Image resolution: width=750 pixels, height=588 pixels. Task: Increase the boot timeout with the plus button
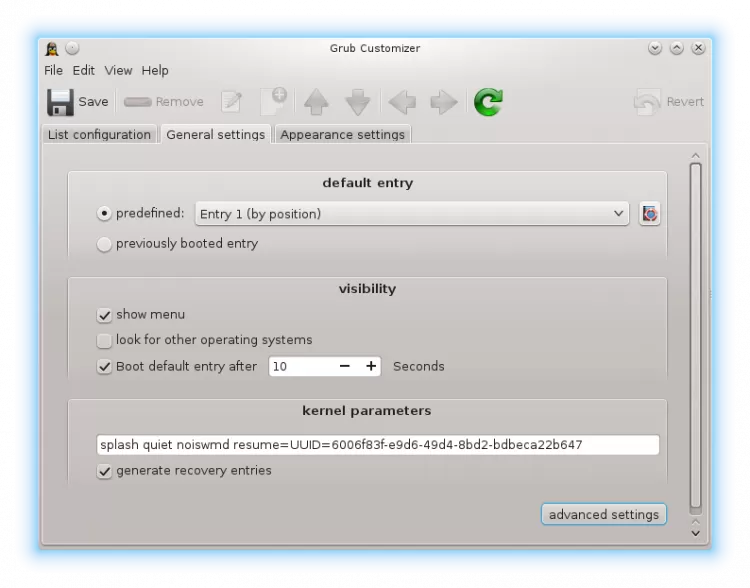coord(371,366)
